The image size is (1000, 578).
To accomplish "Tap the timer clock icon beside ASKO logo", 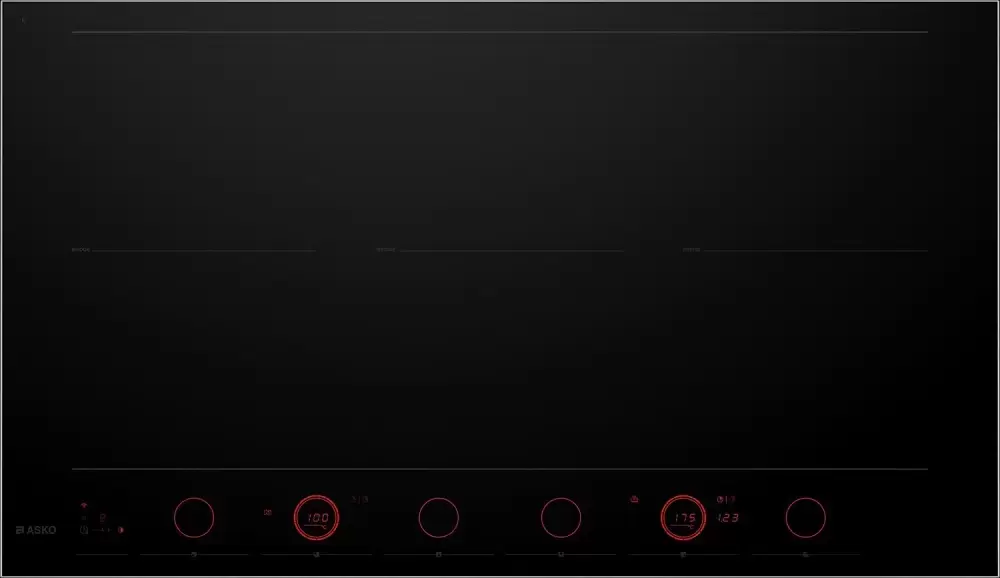I will [84, 530].
